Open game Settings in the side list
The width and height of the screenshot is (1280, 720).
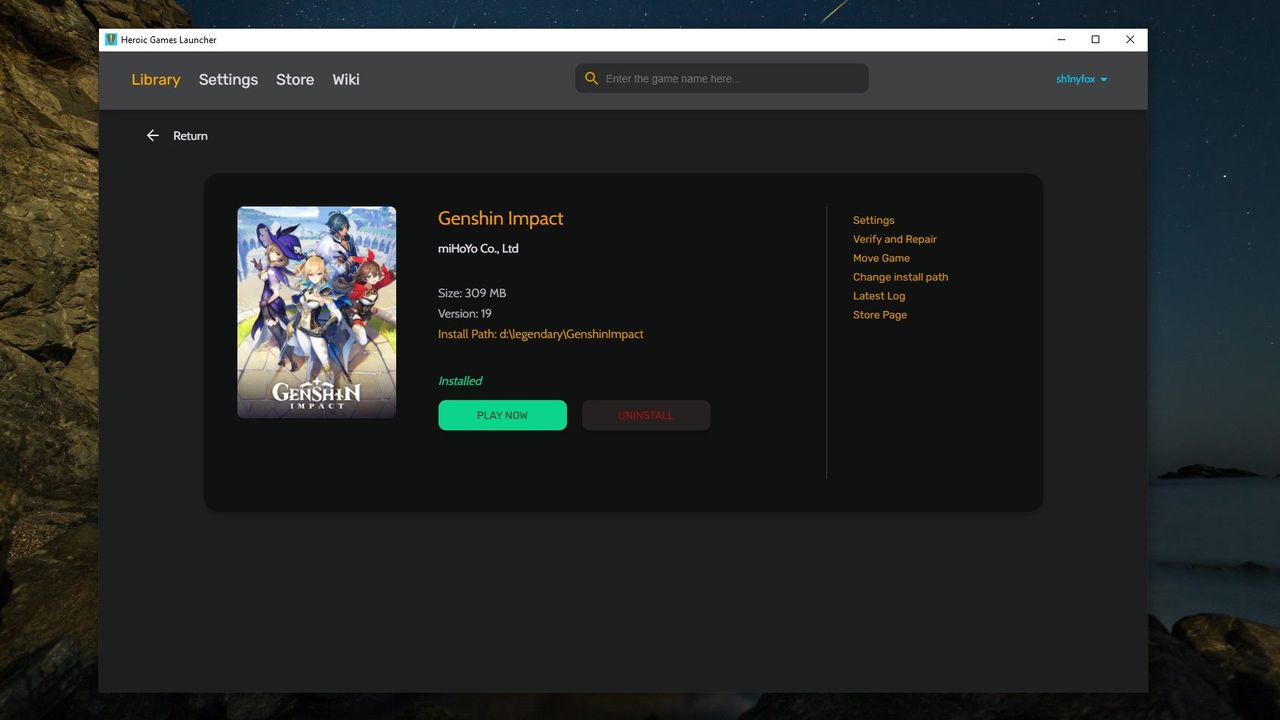tap(874, 220)
